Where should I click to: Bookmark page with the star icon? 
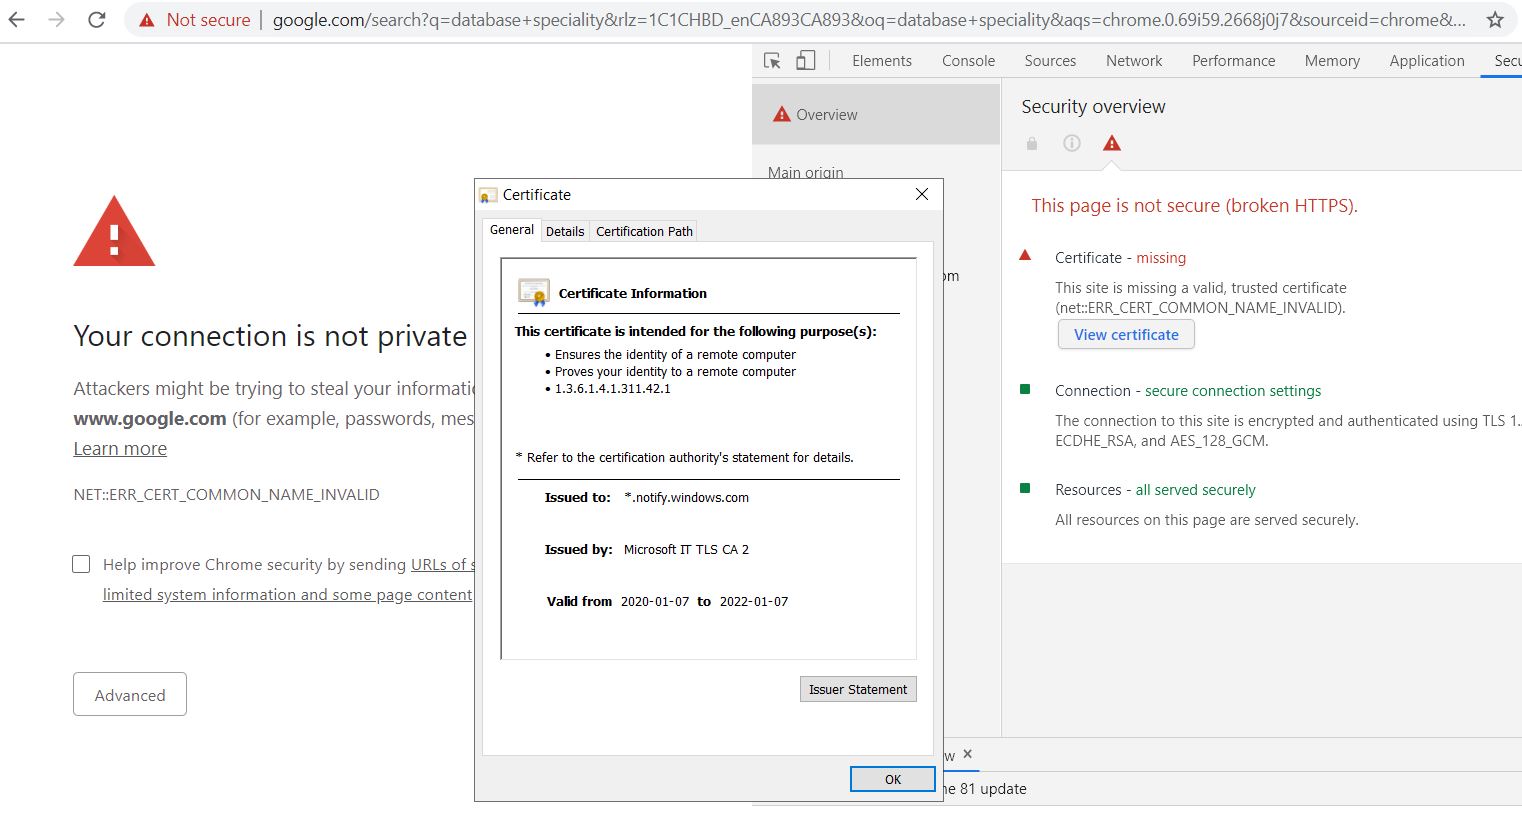pyautogui.click(x=1495, y=19)
